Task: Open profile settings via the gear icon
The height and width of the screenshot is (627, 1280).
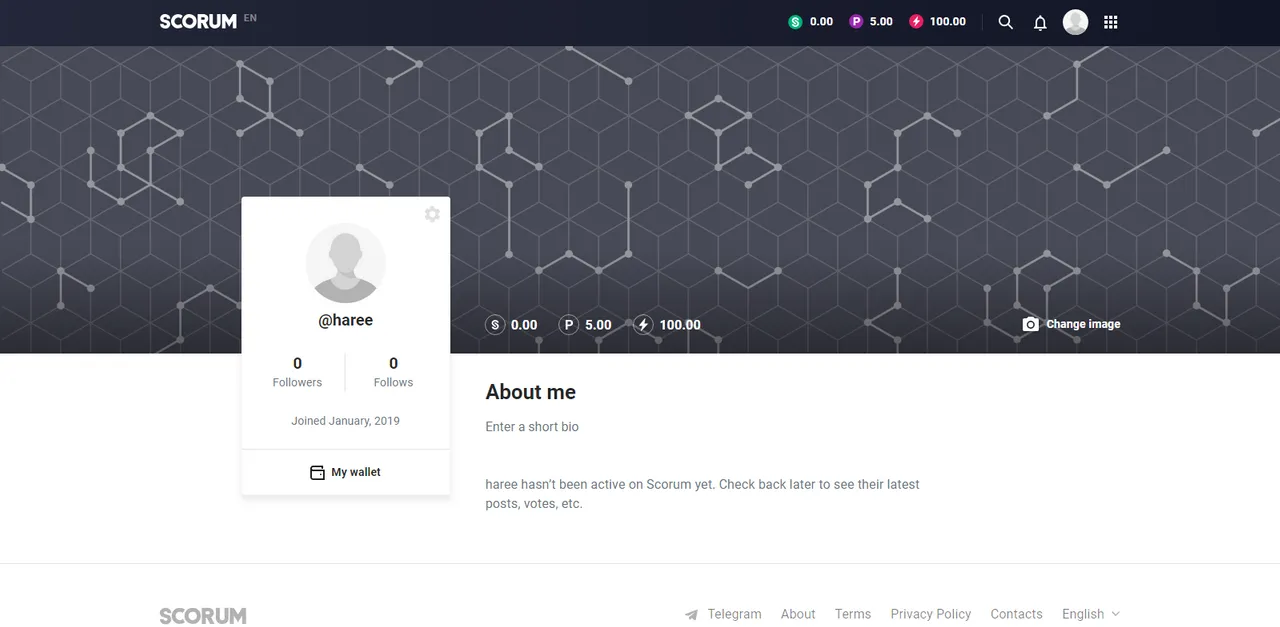Action: [432, 214]
